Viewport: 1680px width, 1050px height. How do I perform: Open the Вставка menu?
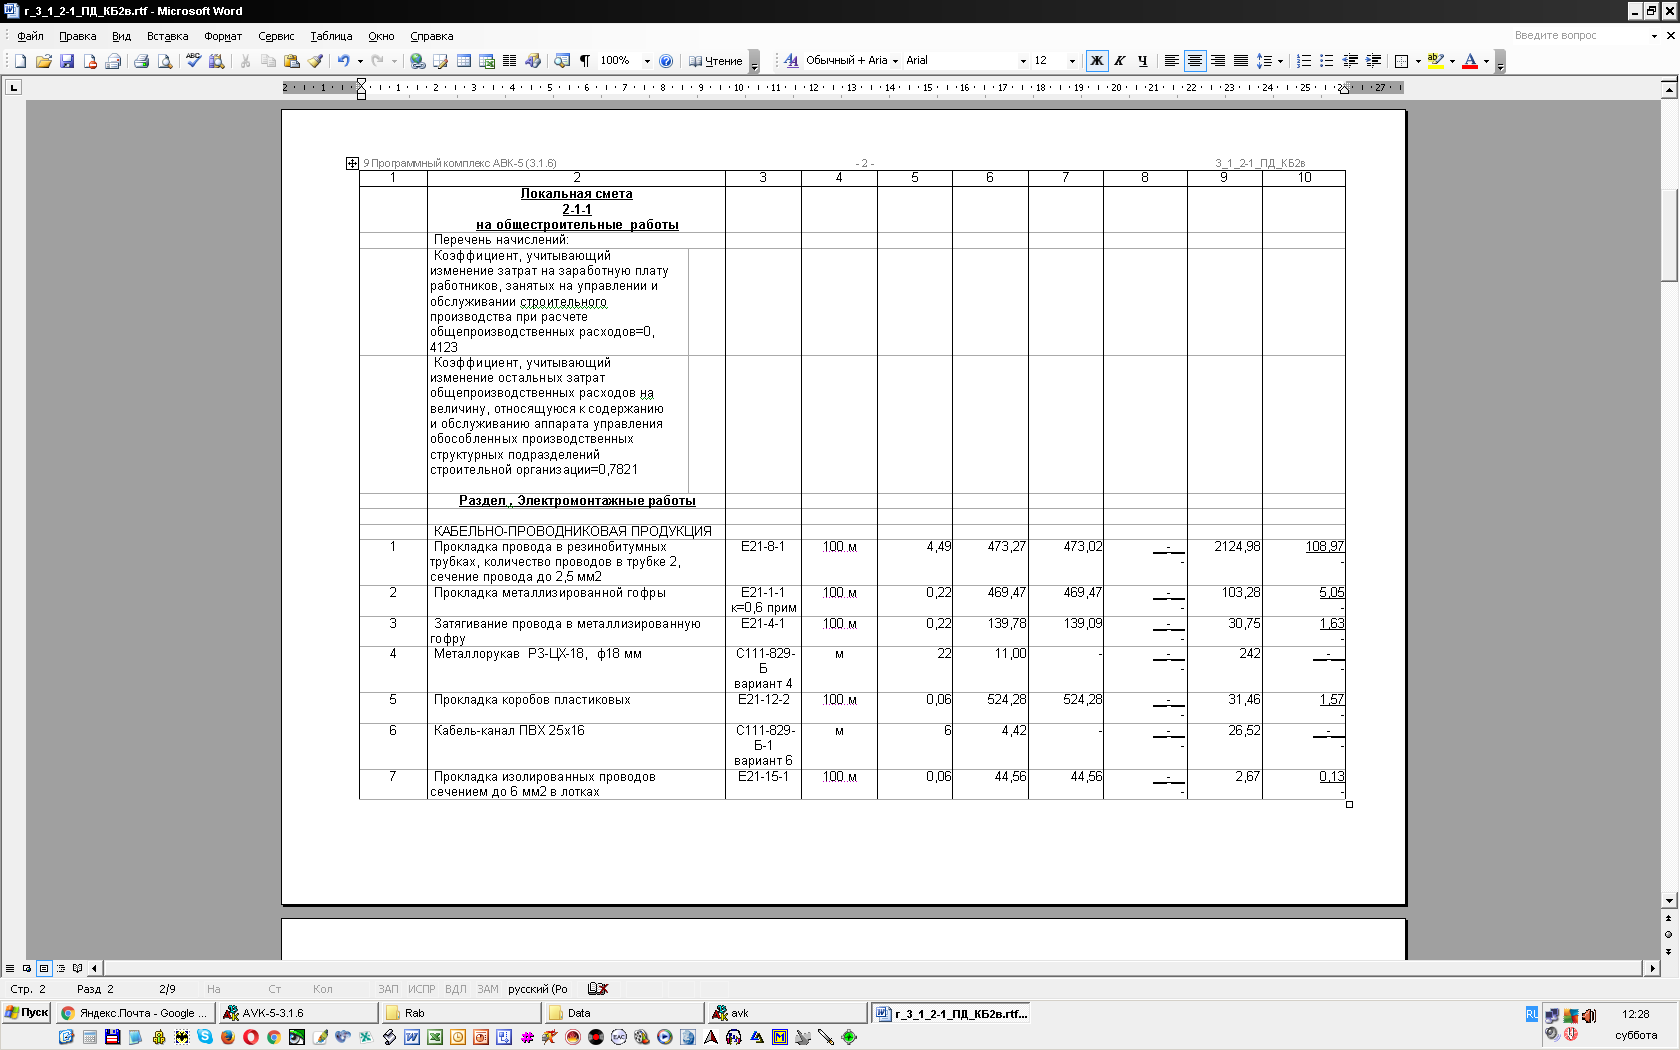tap(167, 36)
